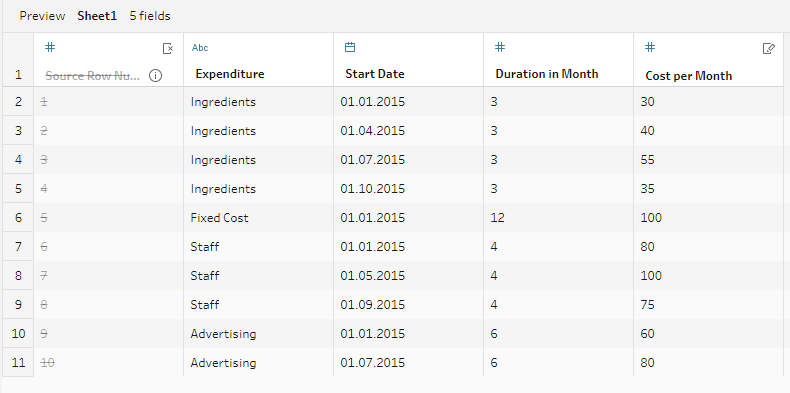The width and height of the screenshot is (790, 393).
Task: Select the Sheet1 label
Action: (97, 16)
